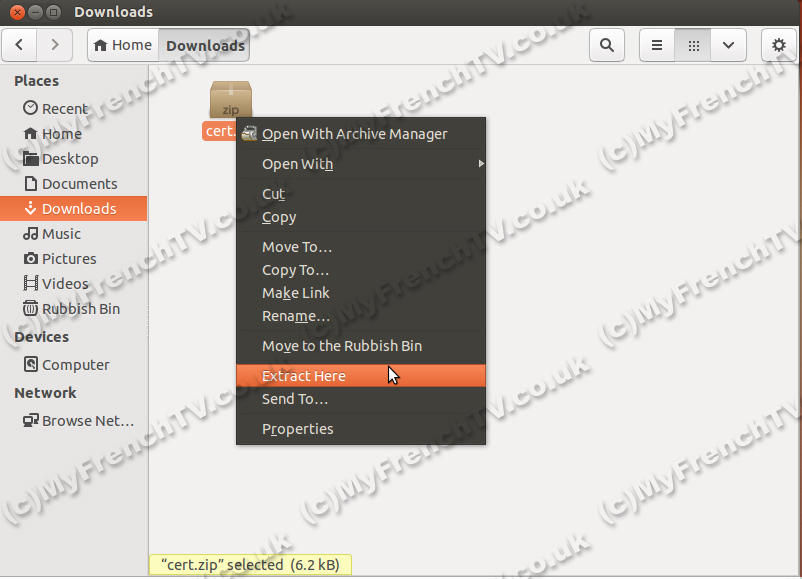Viewport: 802px width, 579px height.
Task: Select Computer under Devices
Action: (x=75, y=365)
